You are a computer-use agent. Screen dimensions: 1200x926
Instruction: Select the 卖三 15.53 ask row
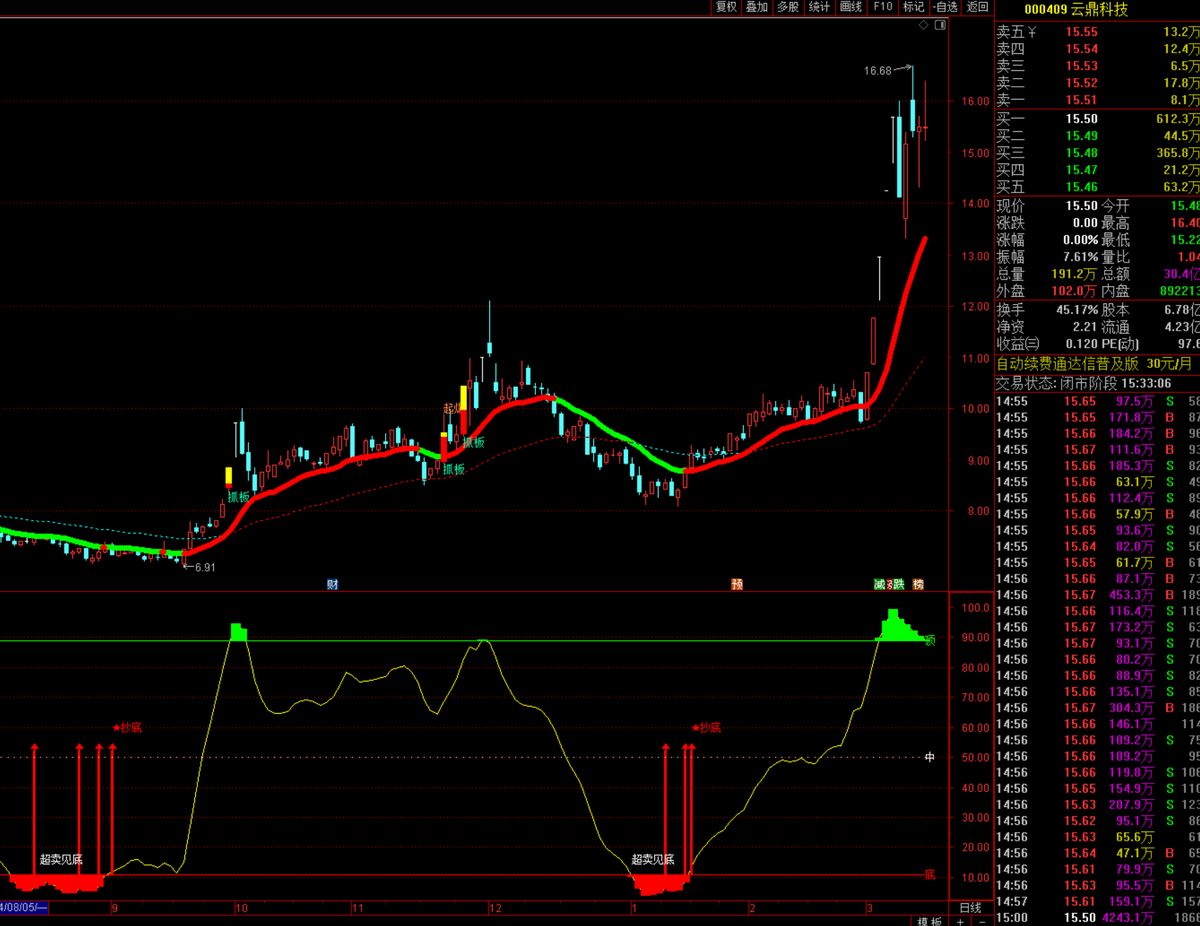pos(1097,66)
